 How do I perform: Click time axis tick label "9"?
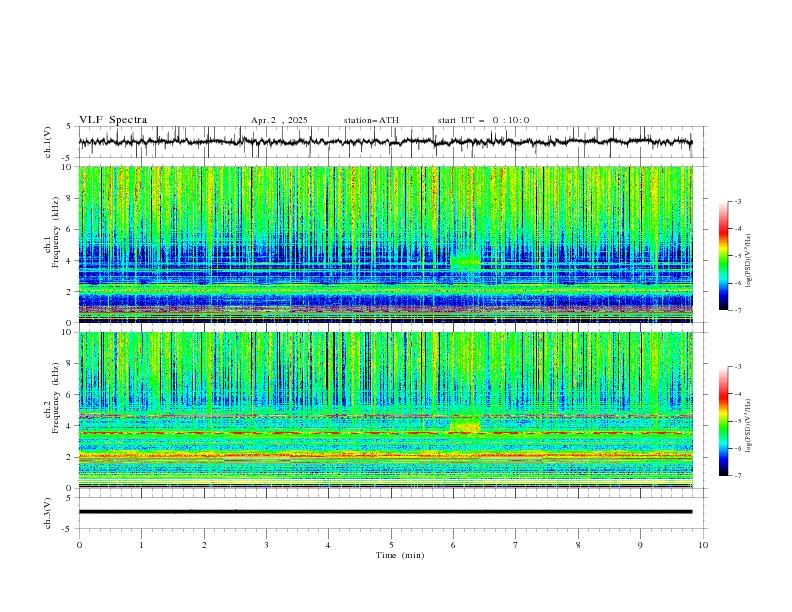(x=640, y=545)
